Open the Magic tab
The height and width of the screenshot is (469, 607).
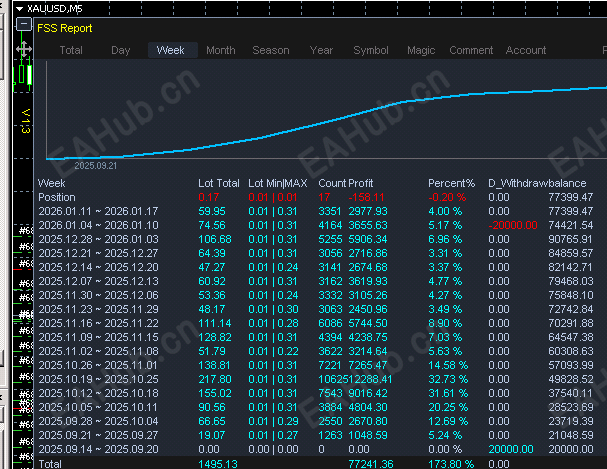[x=421, y=50]
